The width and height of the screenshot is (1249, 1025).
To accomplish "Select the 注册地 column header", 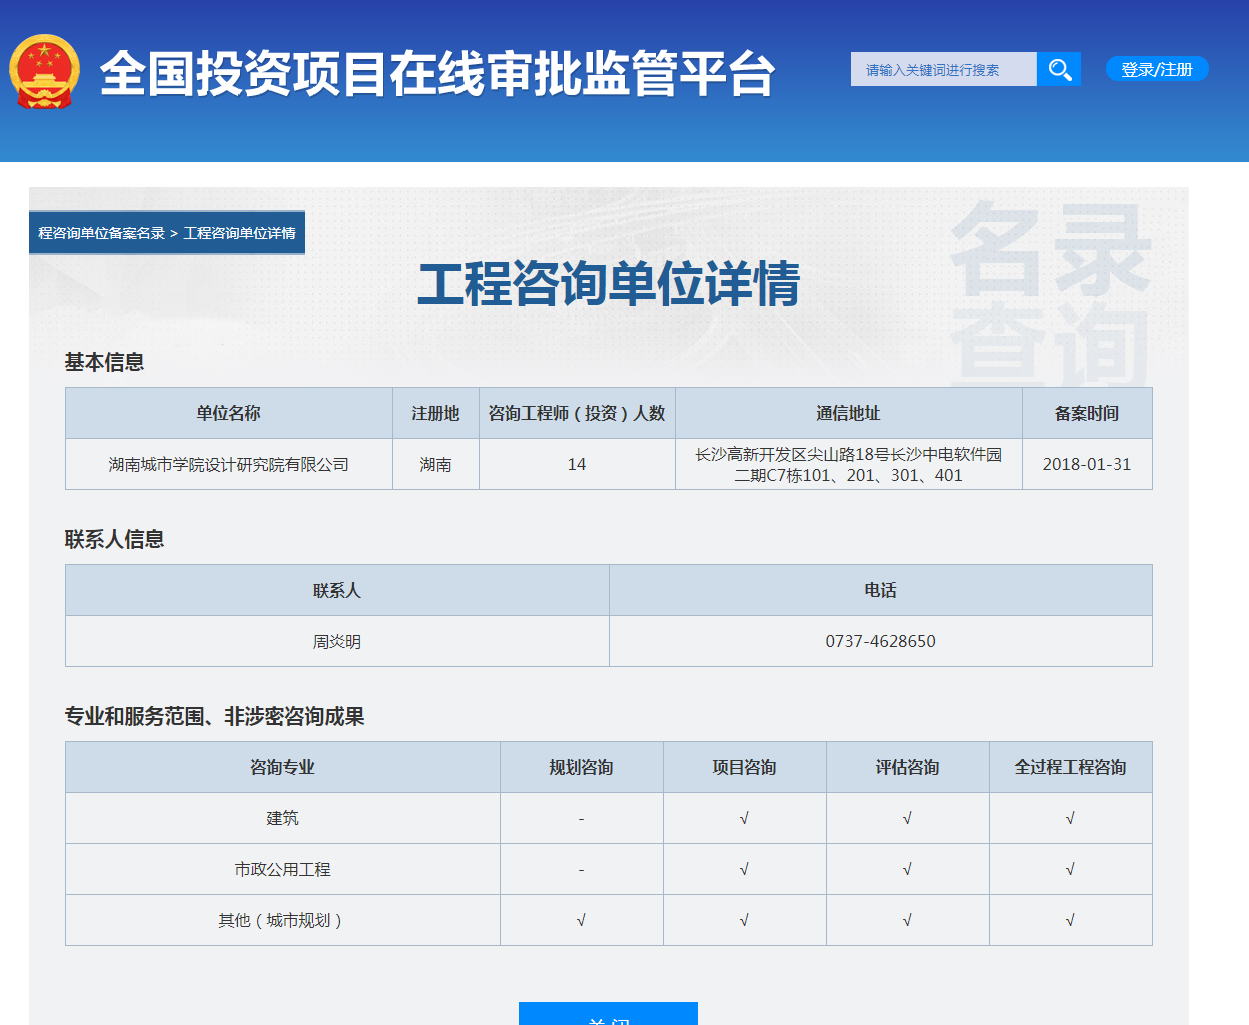I will pyautogui.click(x=436, y=413).
